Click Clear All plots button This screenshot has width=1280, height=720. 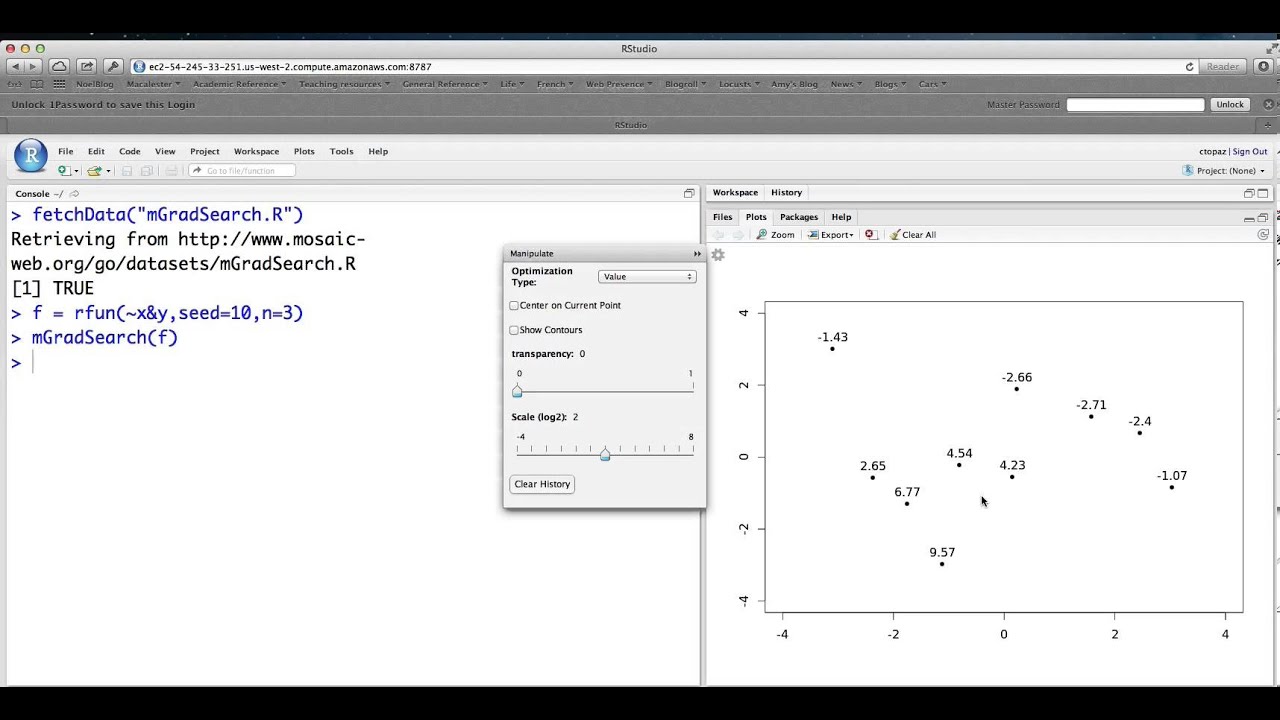[913, 235]
